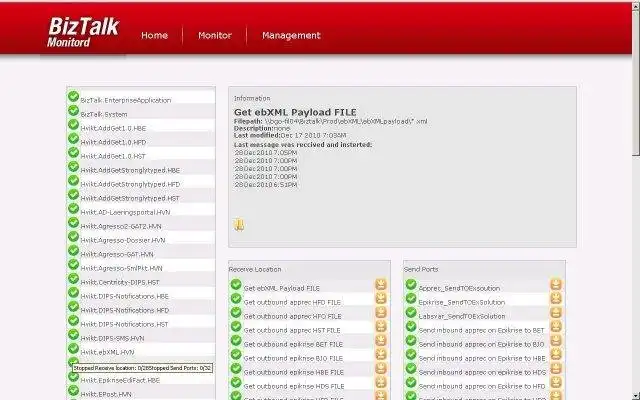Select Hvikt.EpikriseEdiFact.HBE application
640x400 pixels.
(x=120, y=380)
